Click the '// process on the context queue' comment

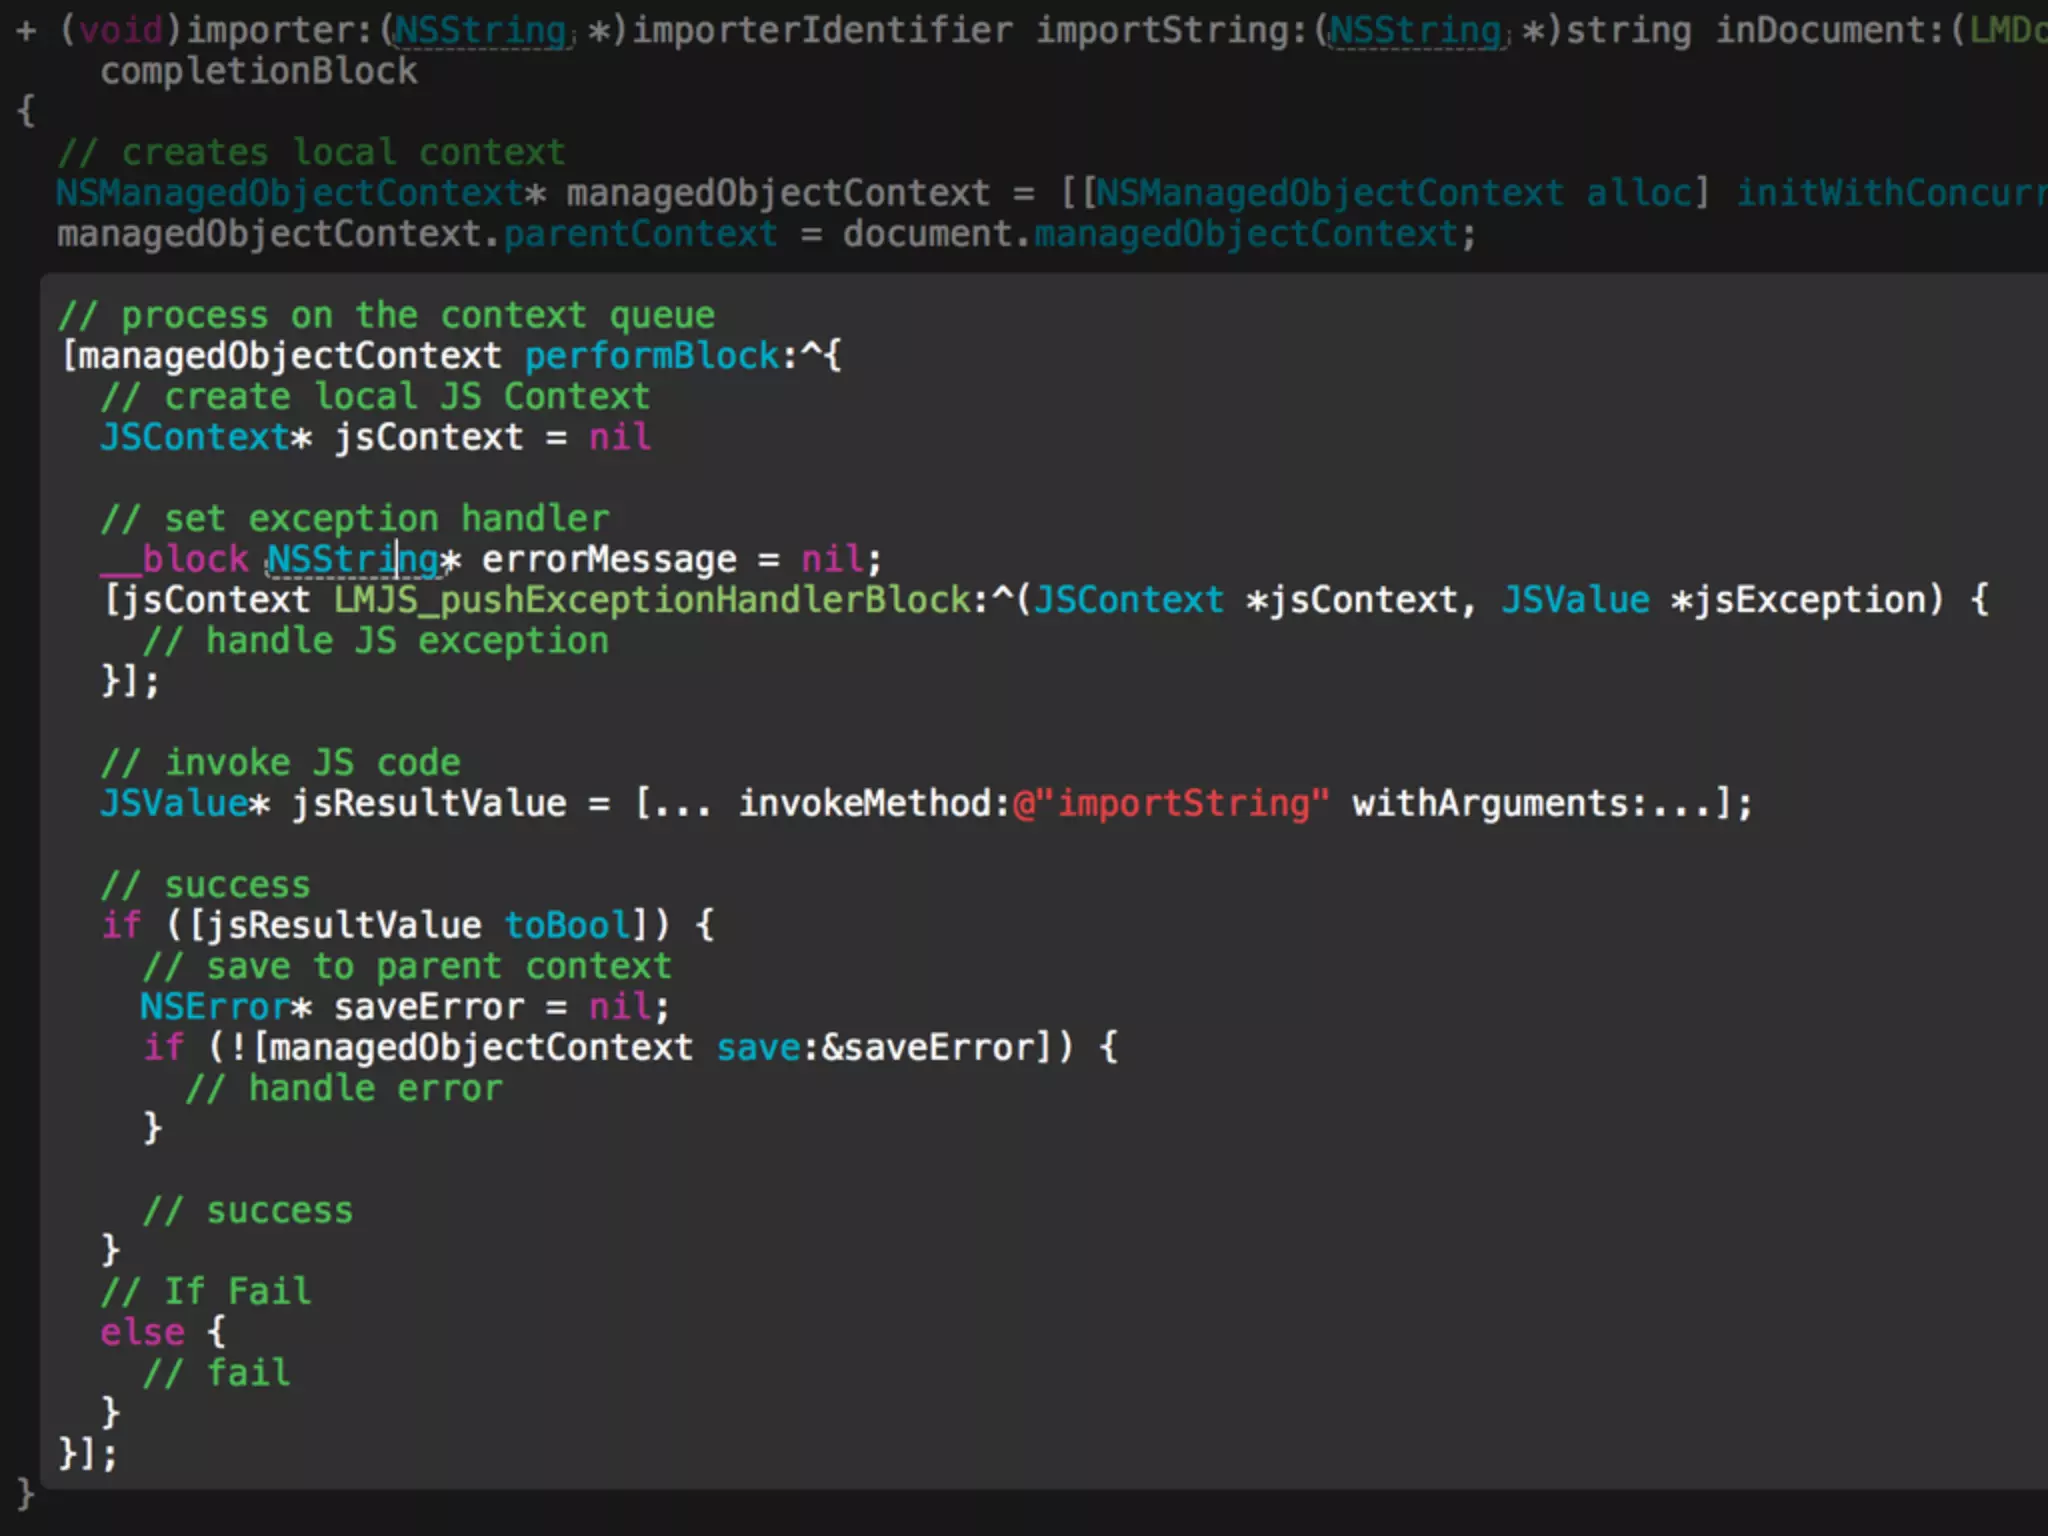(386, 315)
